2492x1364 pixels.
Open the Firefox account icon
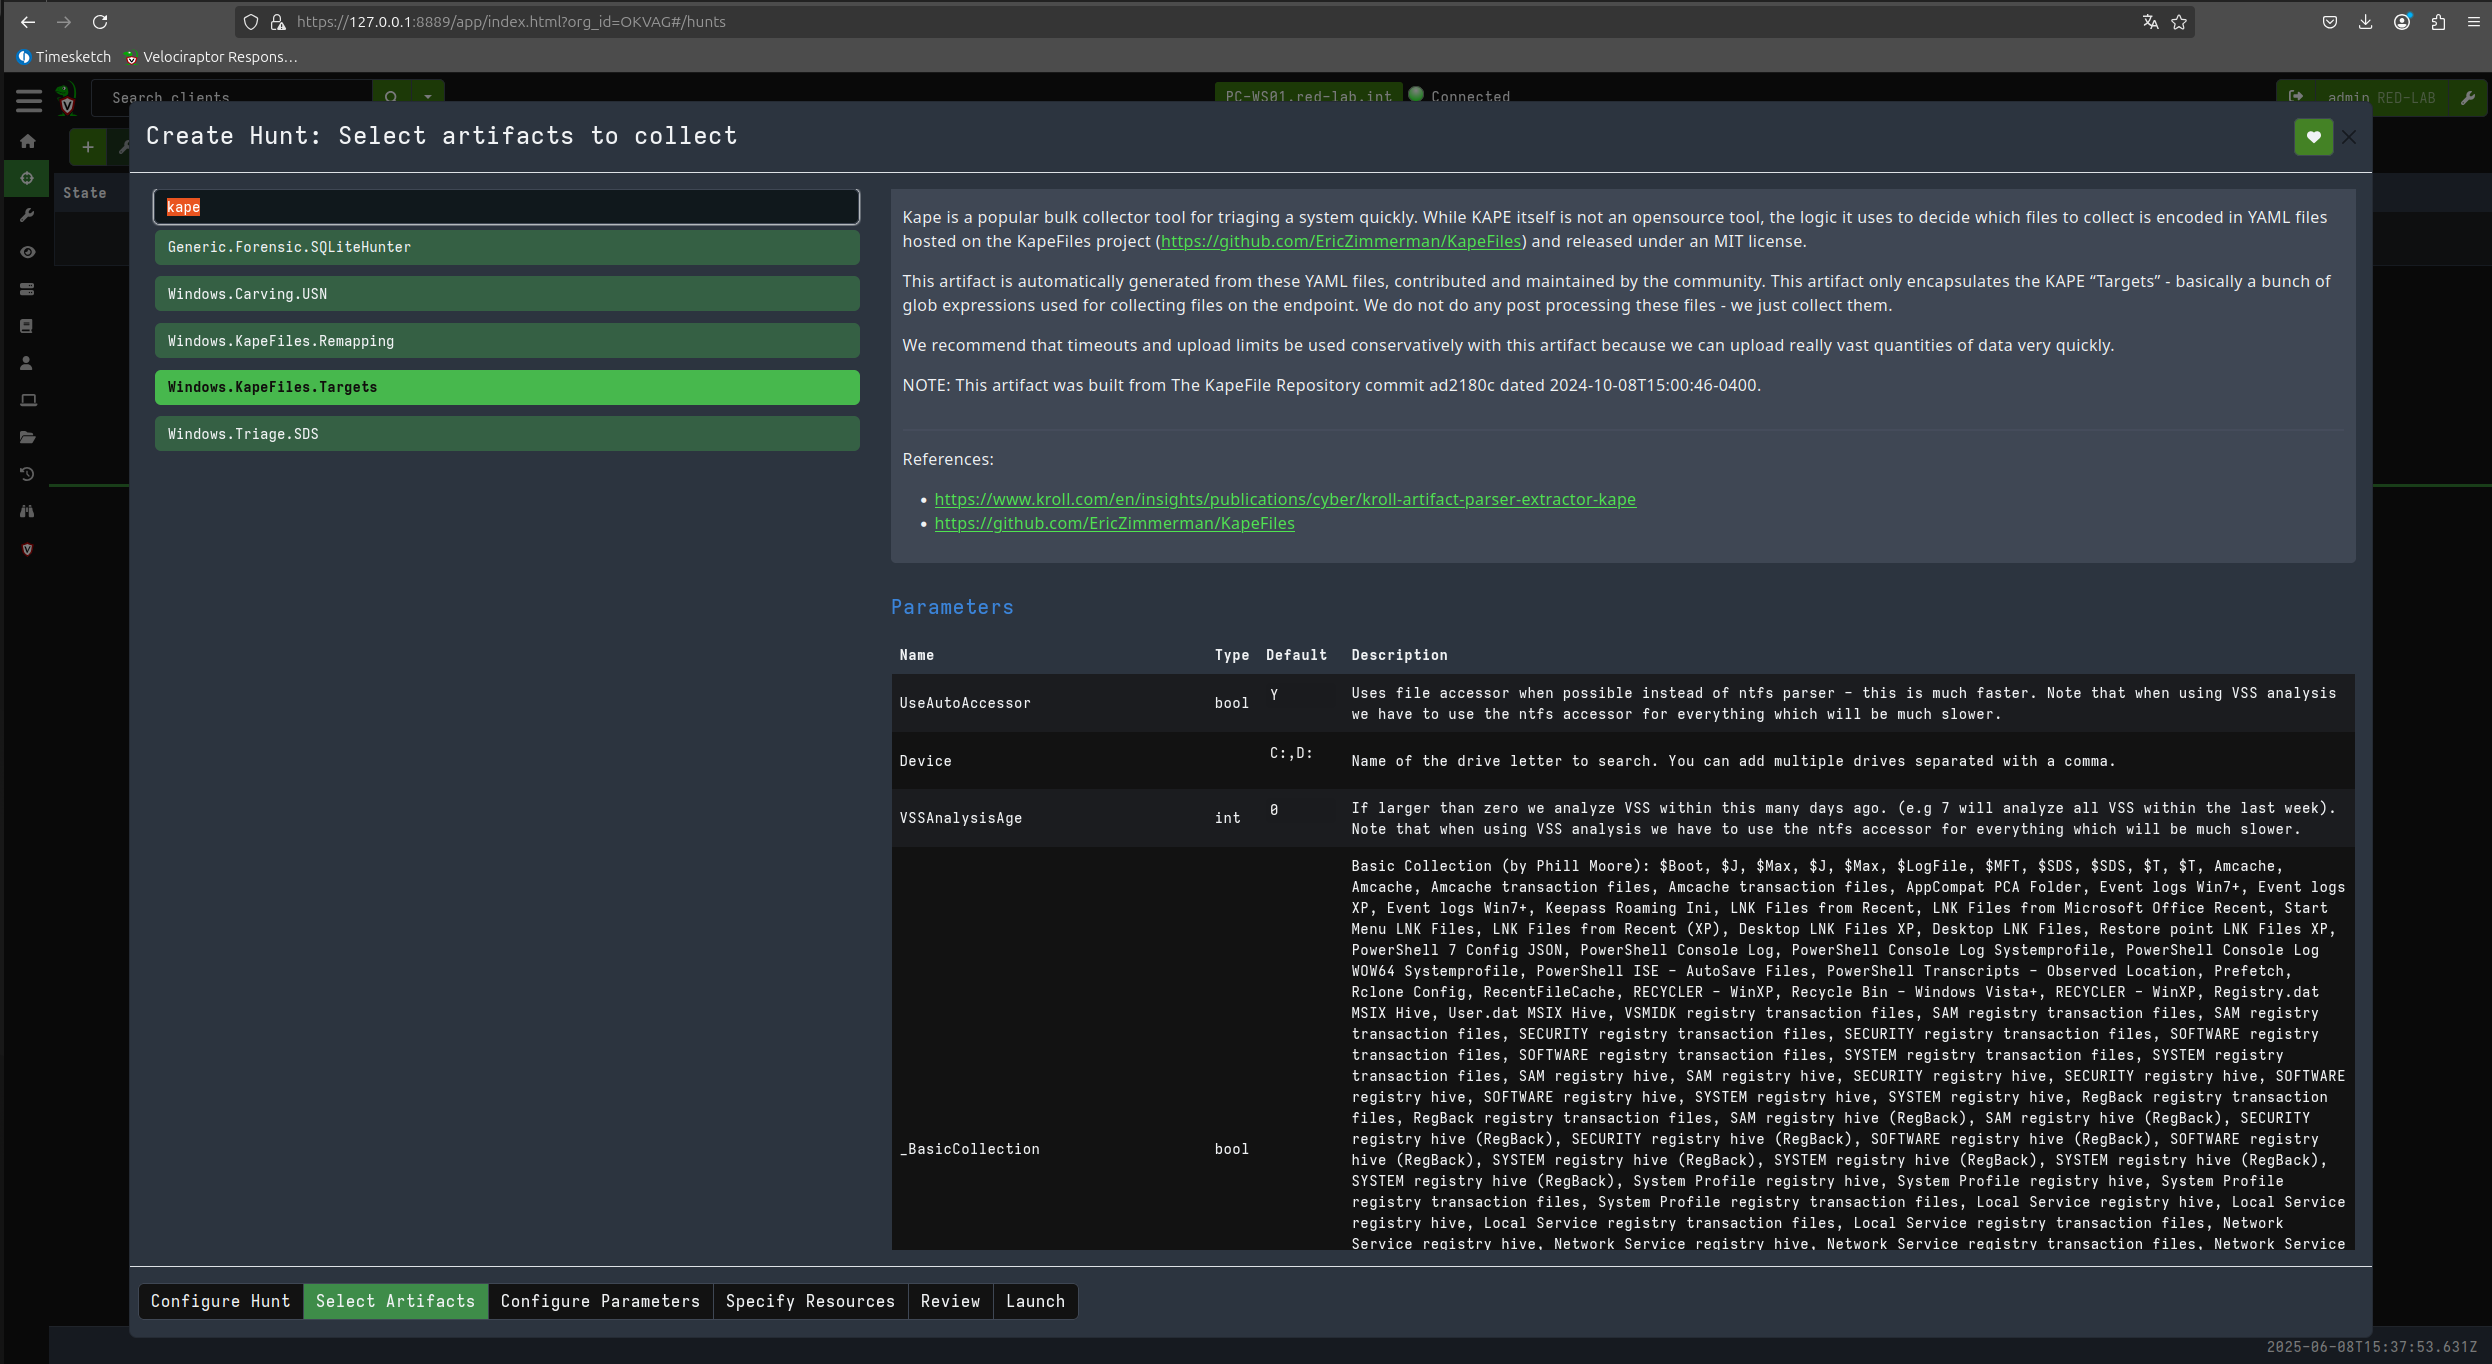click(2402, 22)
